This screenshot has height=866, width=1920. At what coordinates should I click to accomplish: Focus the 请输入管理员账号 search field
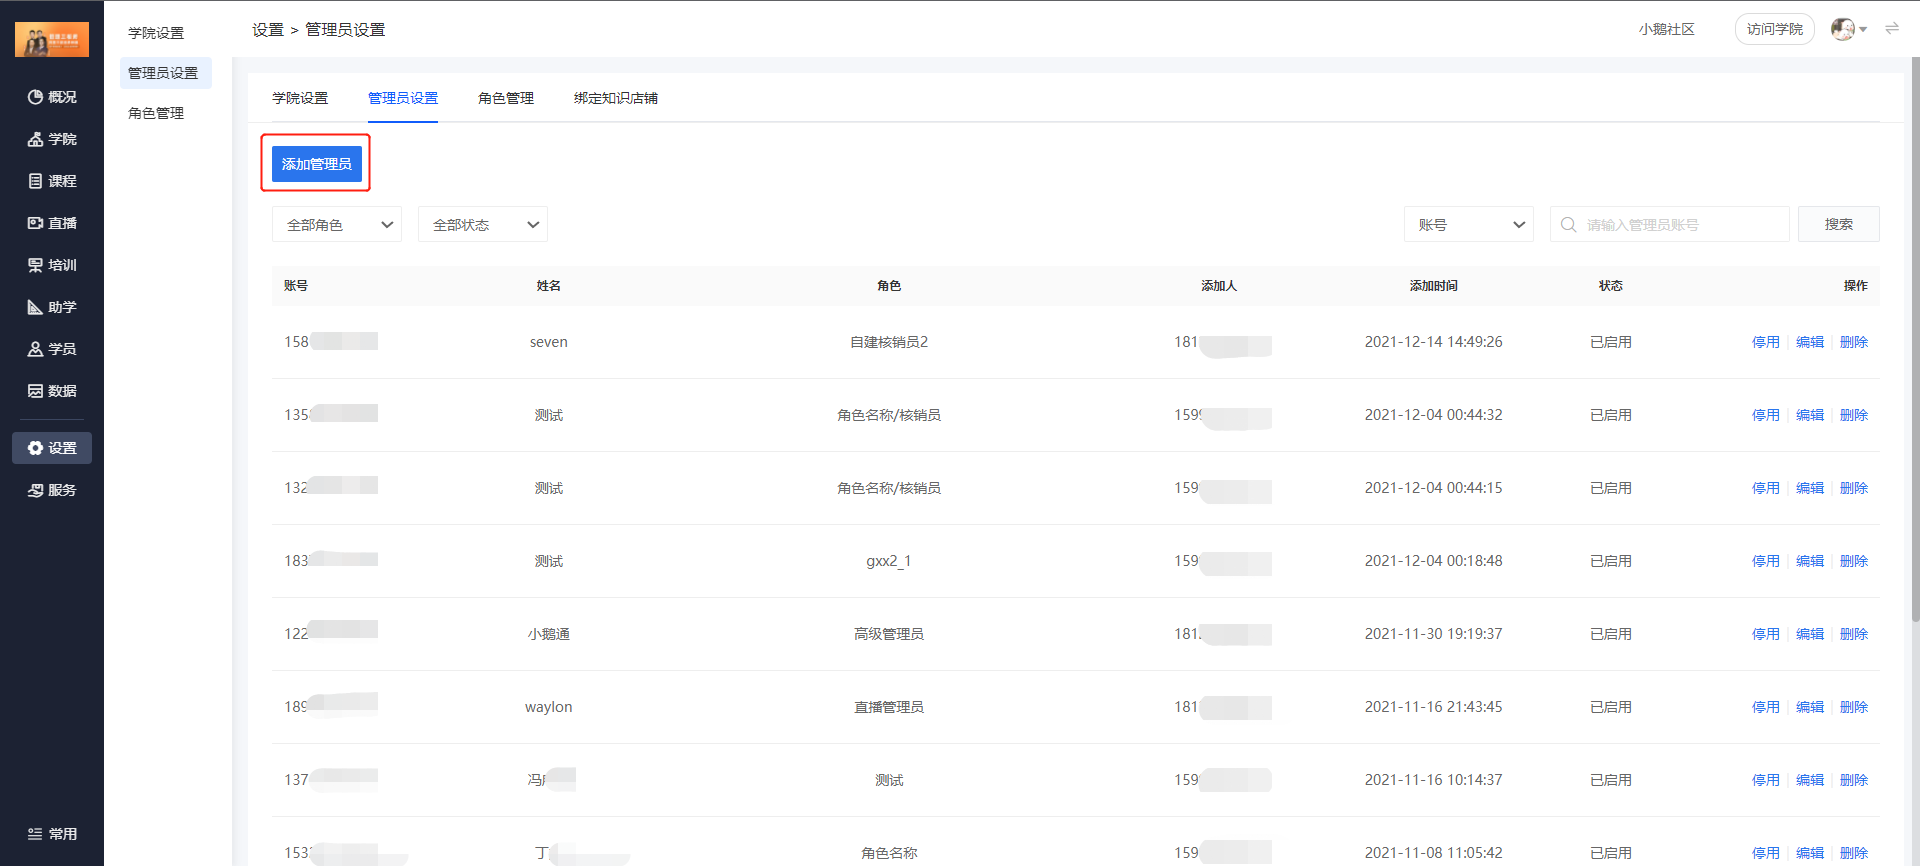click(x=1670, y=224)
